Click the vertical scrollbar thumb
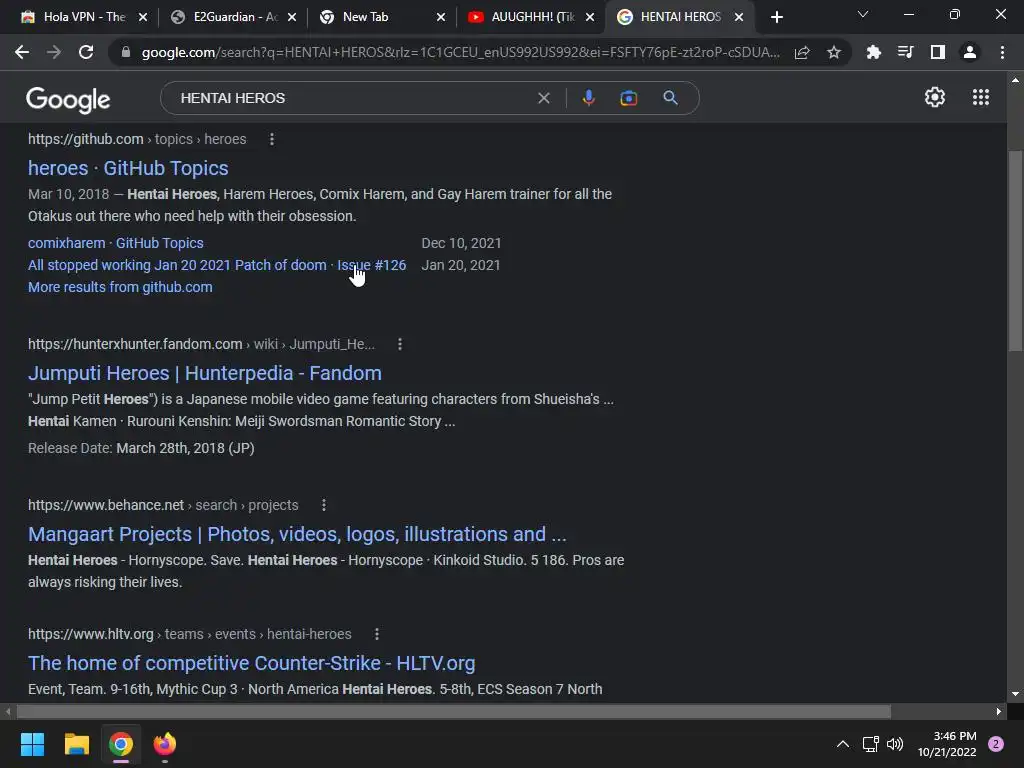 coord(1015,251)
